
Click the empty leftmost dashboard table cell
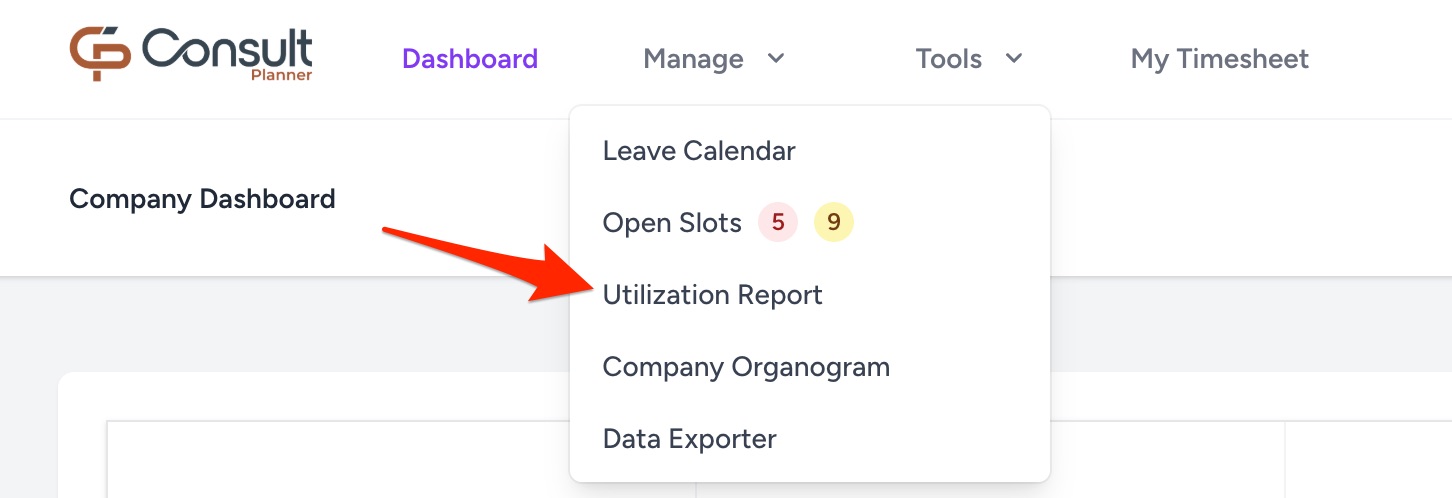click(x=330, y=460)
